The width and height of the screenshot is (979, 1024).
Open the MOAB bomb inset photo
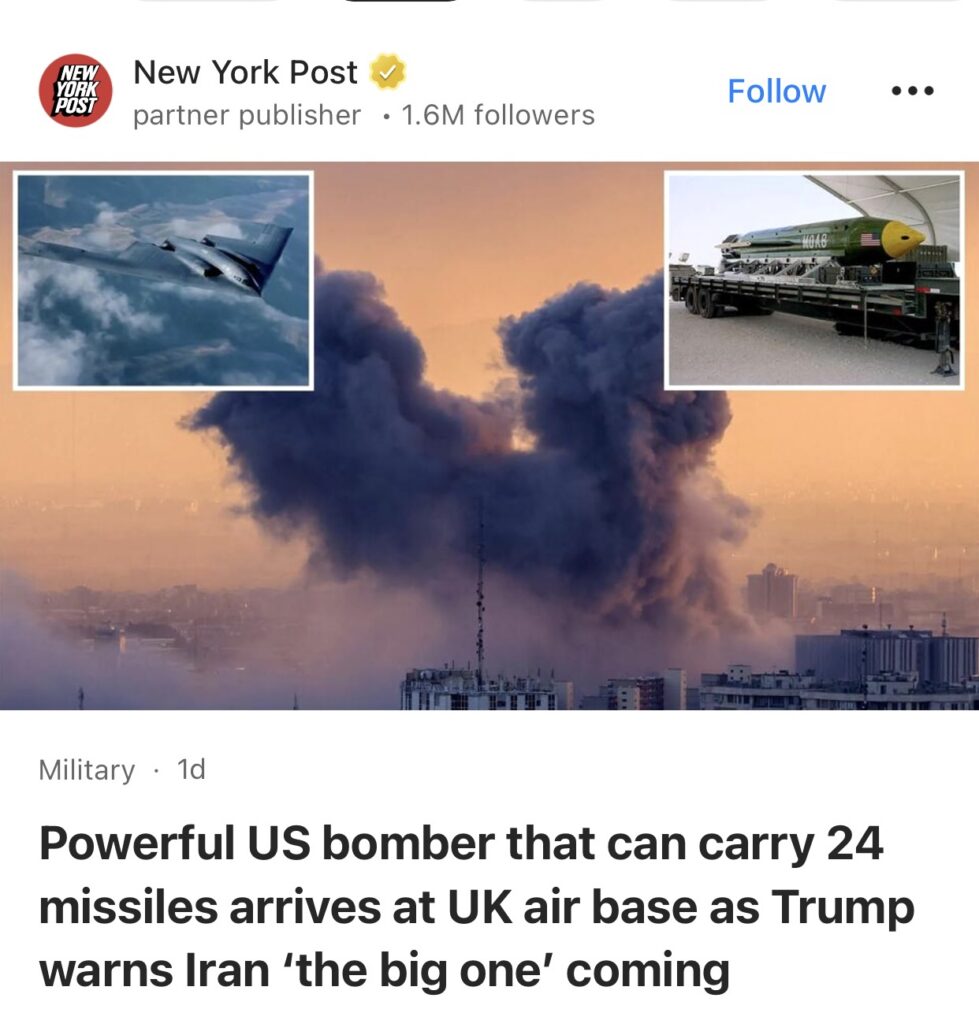point(814,280)
